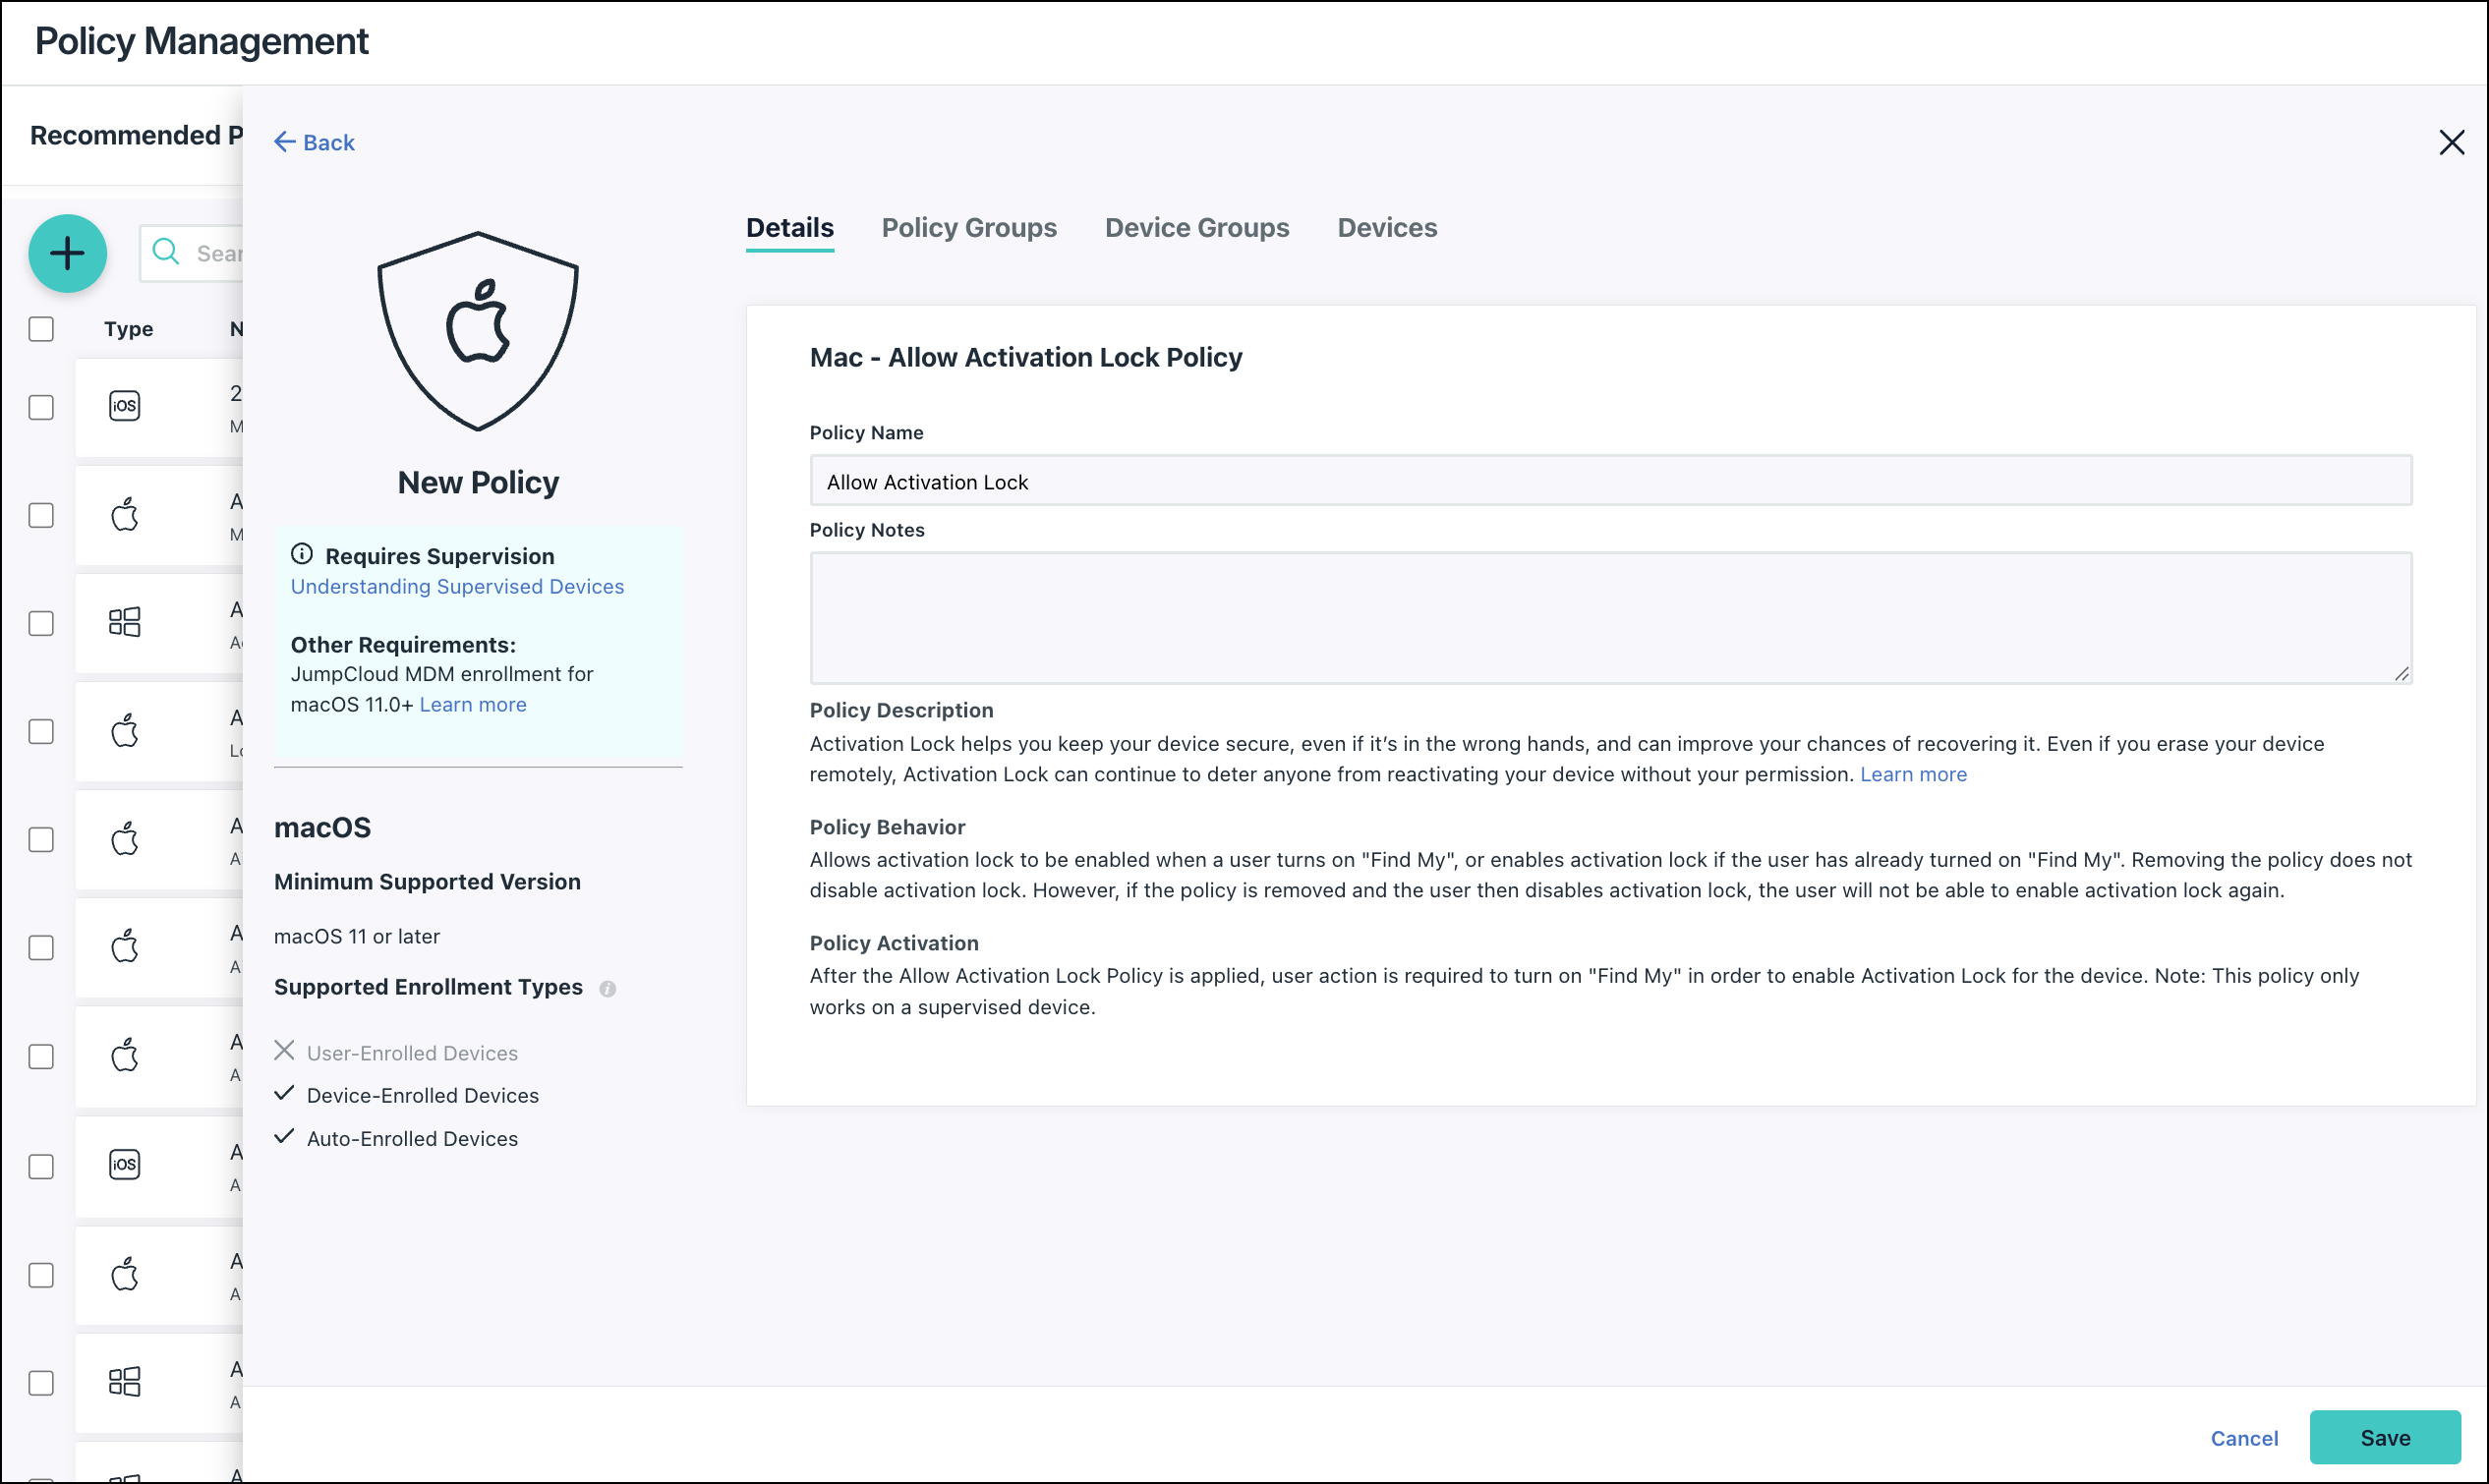Check the checkbox on the last policy row

[41, 1383]
